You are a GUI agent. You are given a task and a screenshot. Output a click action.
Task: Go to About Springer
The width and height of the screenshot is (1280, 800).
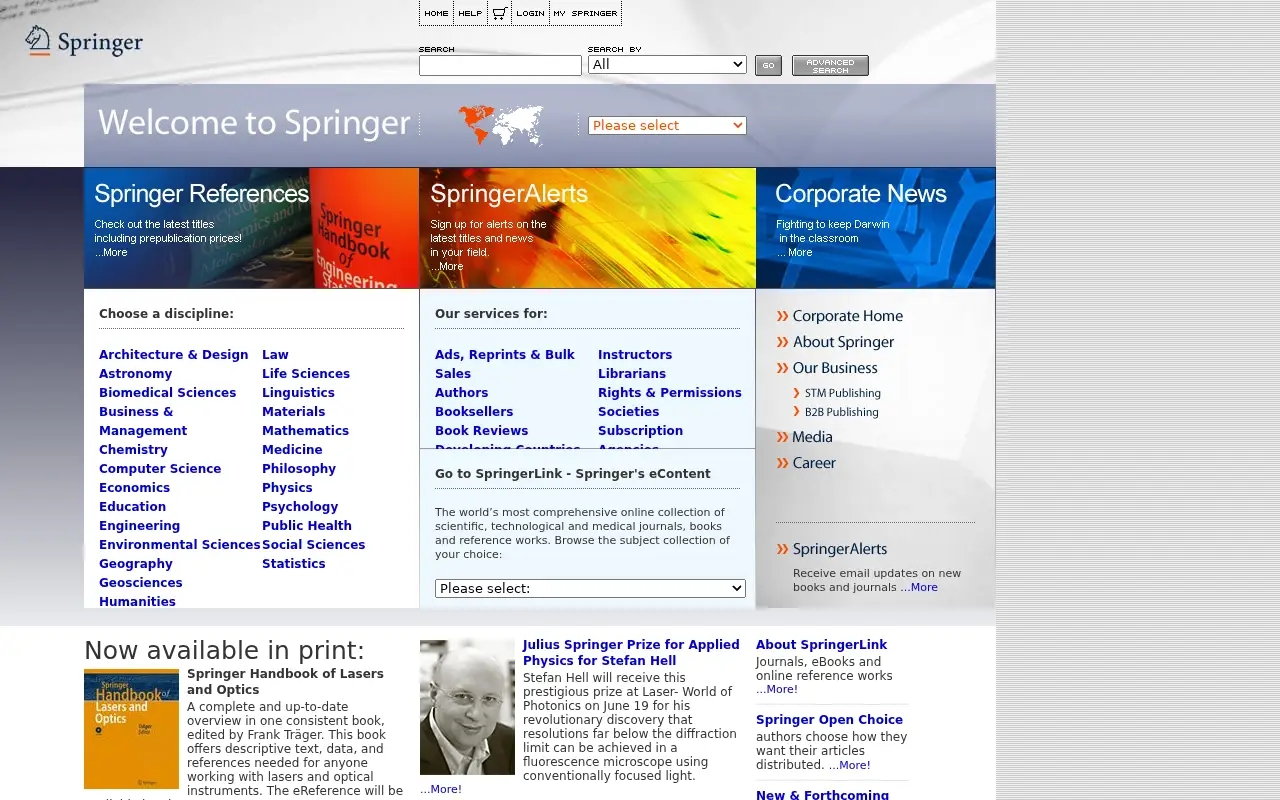[835, 342]
